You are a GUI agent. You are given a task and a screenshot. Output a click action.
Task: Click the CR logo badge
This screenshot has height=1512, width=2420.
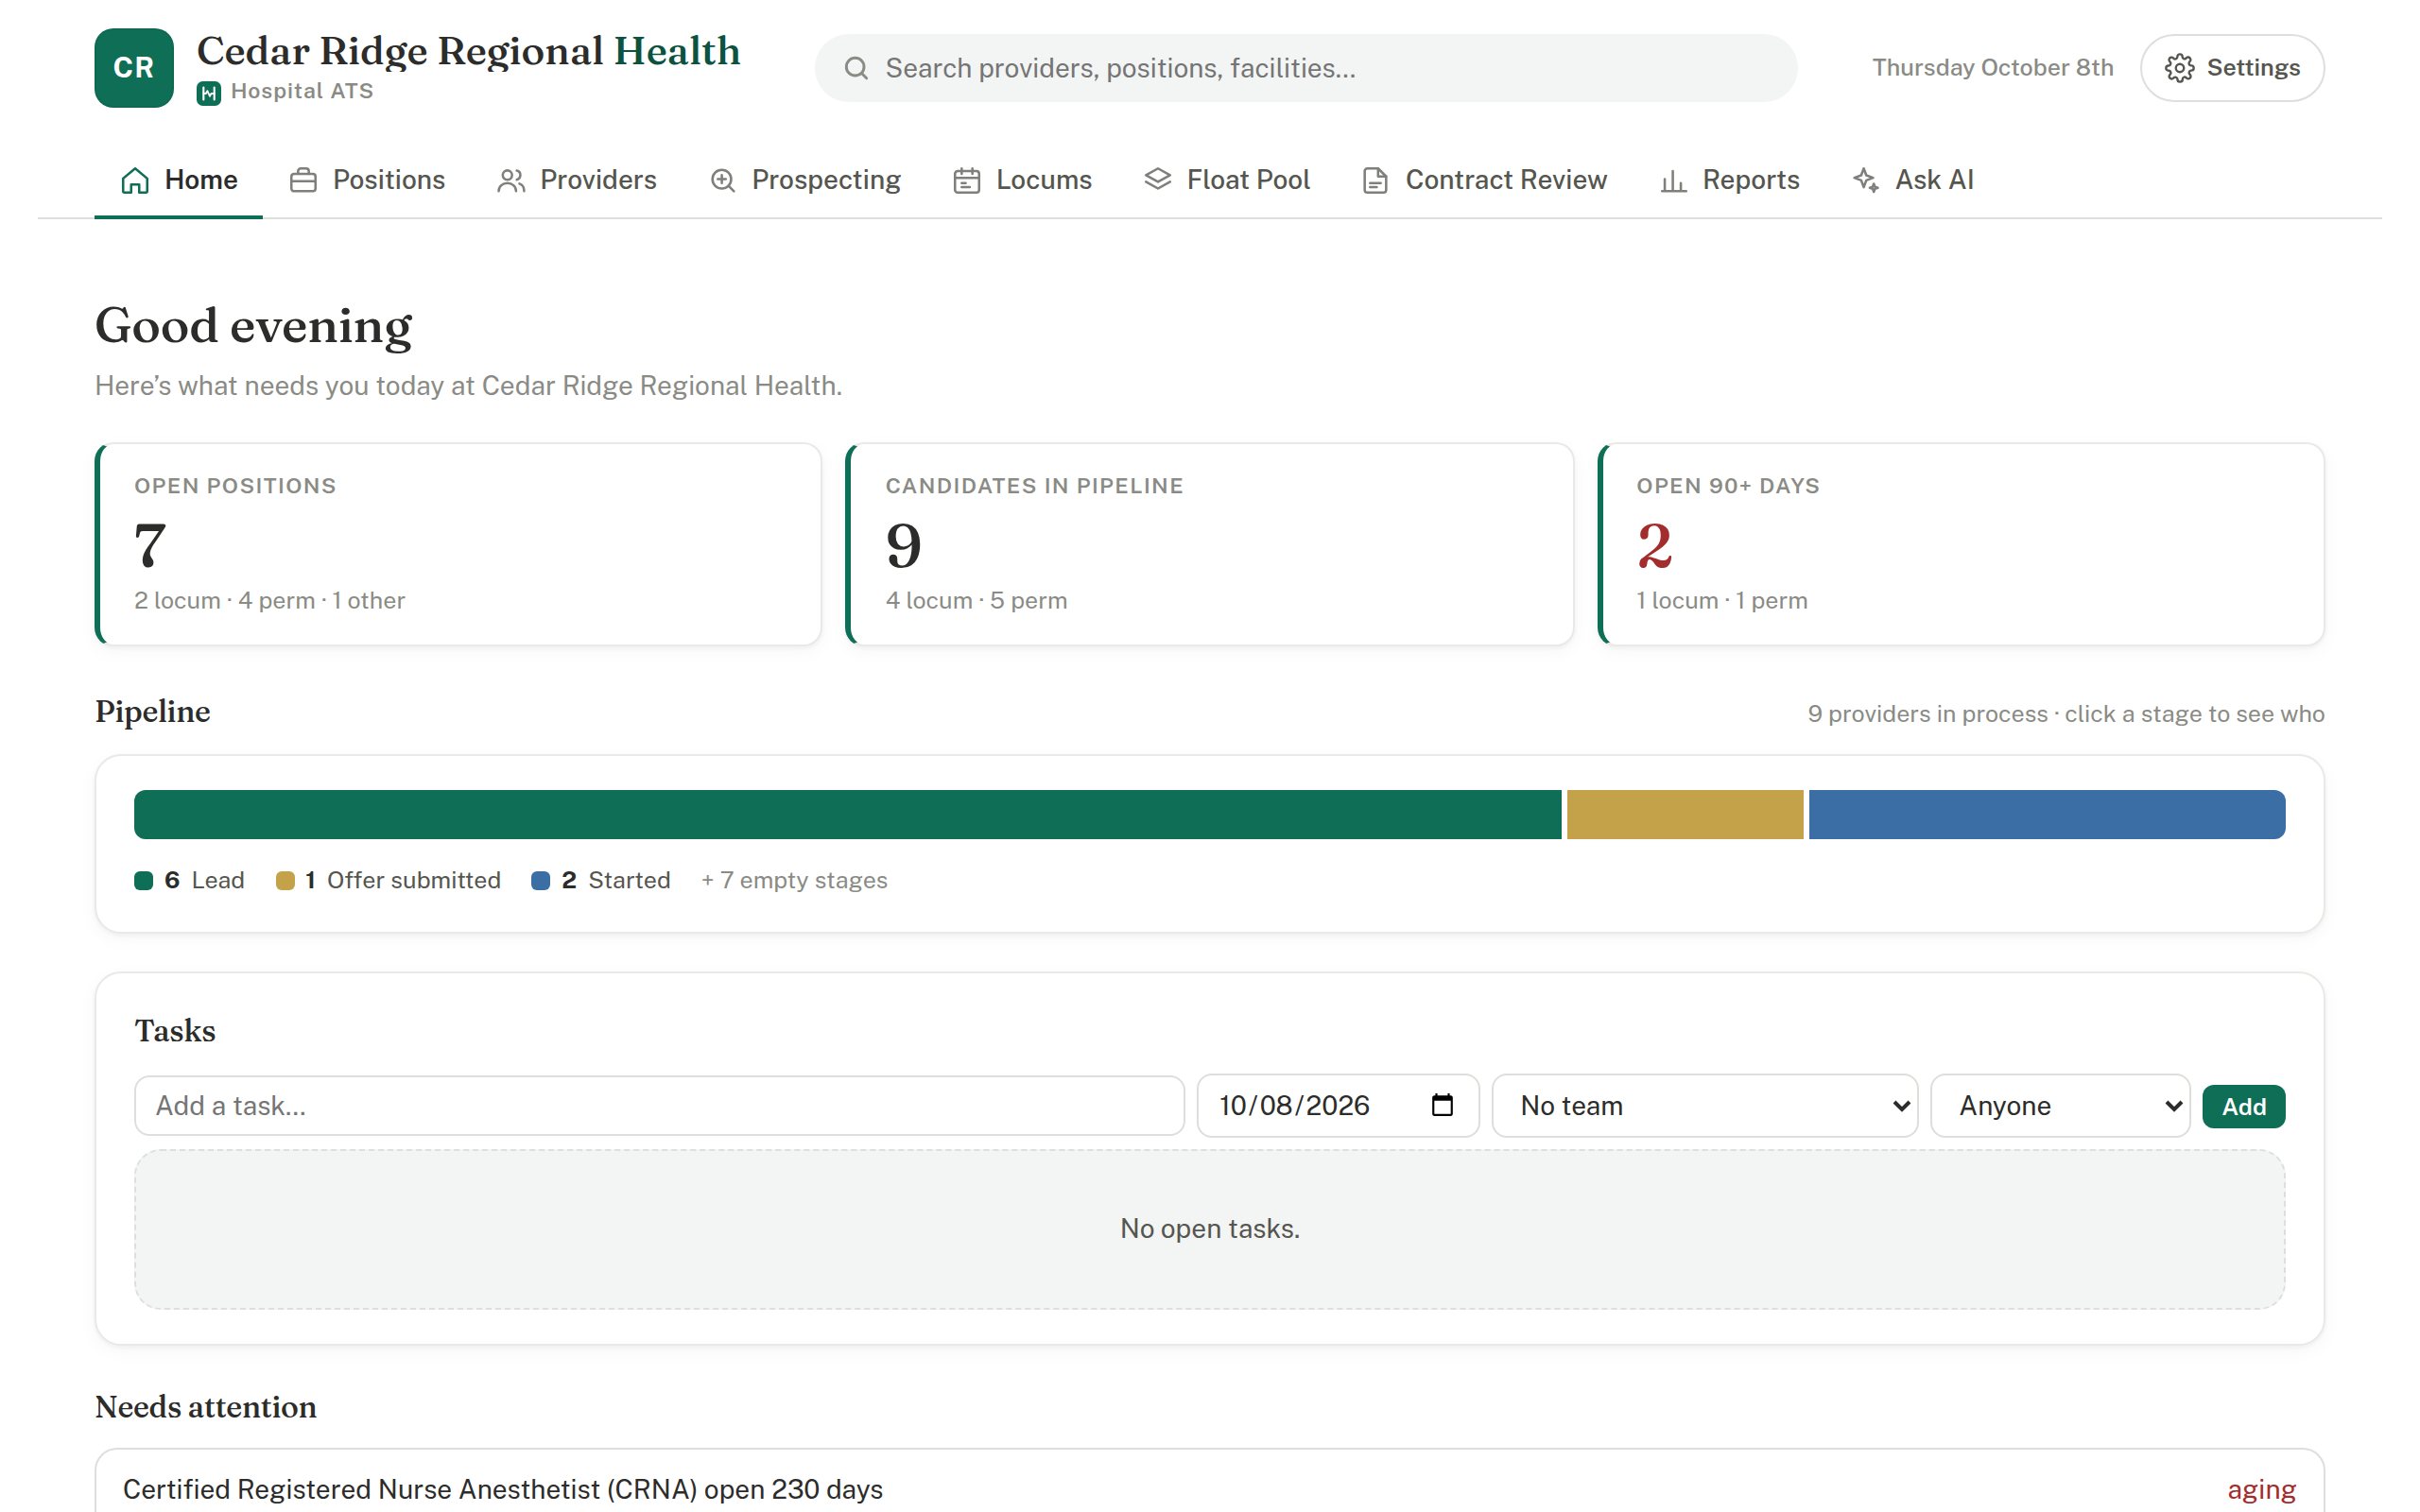pyautogui.click(x=134, y=68)
